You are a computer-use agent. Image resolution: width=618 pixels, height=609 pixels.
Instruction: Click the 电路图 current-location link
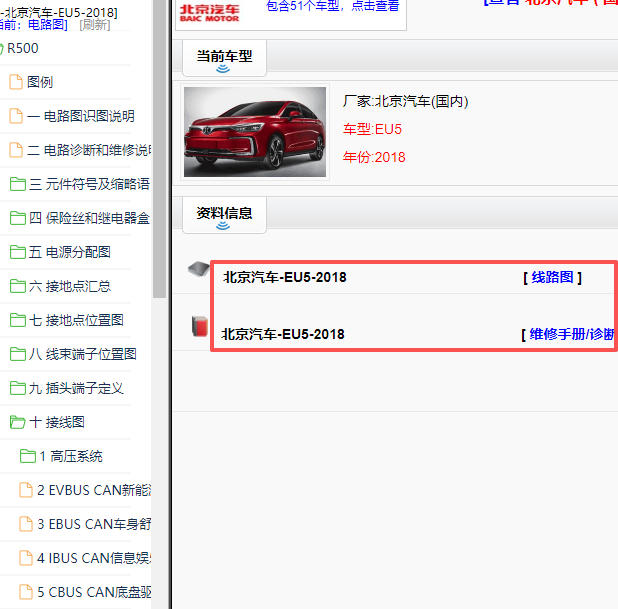(48, 25)
